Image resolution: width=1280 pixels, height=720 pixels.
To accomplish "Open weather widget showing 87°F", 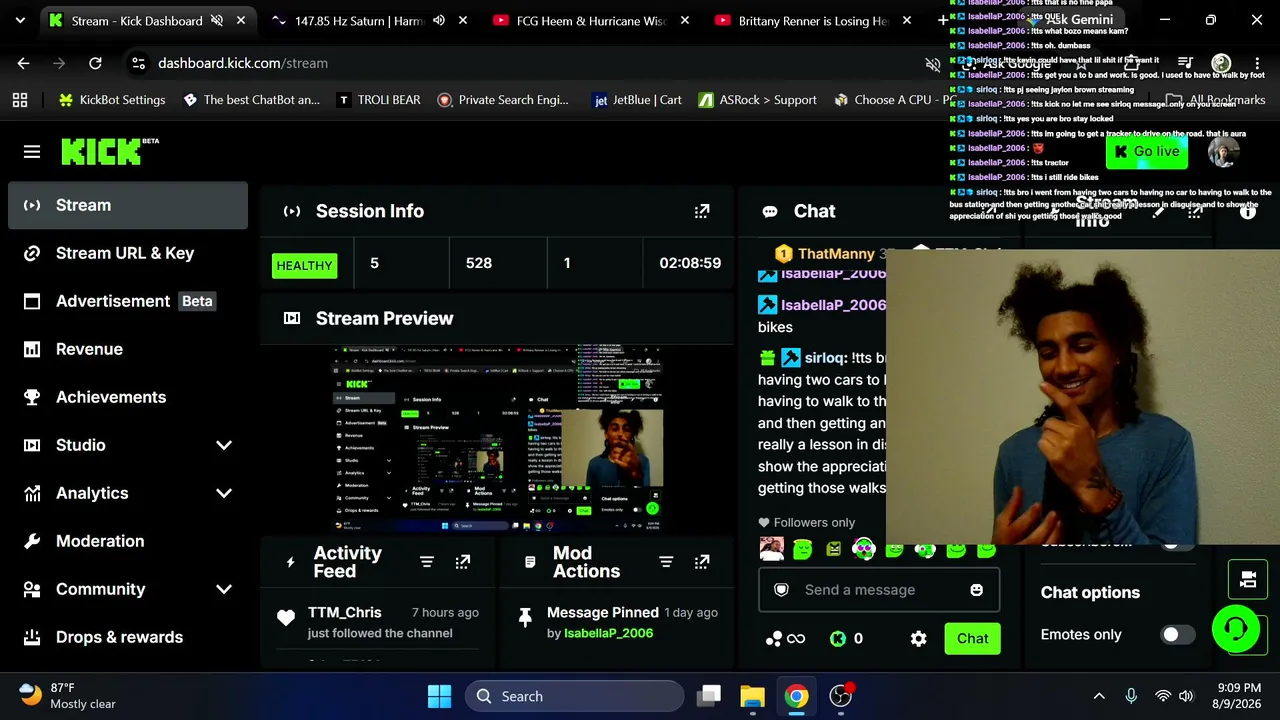I will click(x=68, y=696).
